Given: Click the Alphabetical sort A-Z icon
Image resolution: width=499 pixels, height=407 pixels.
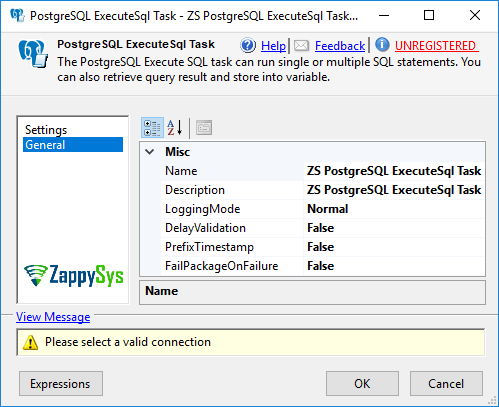Looking at the screenshot, I should point(175,128).
